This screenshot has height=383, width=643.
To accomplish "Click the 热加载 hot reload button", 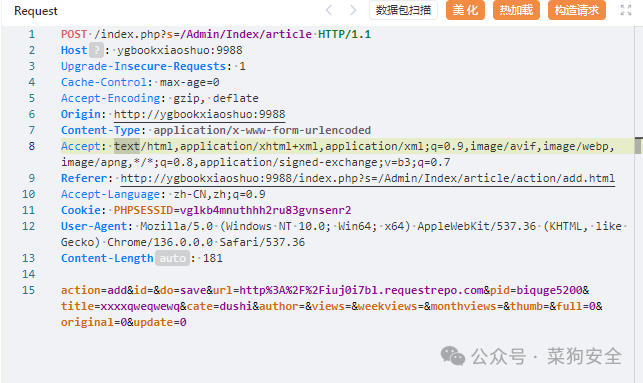I will pos(516,10).
